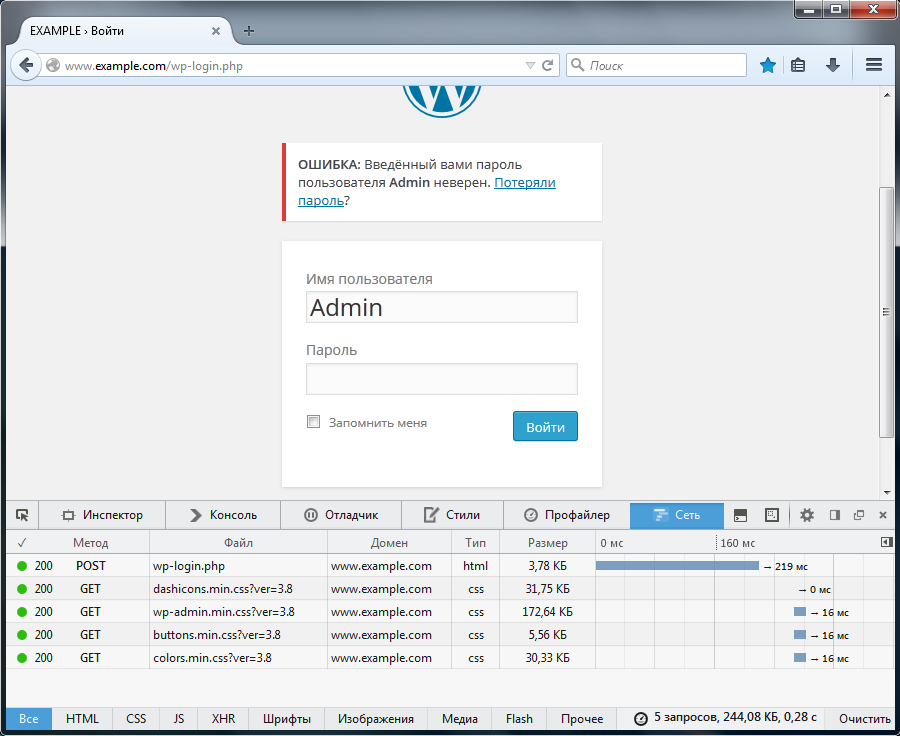
Task: Switch to the Консоль tab
Action: click(x=223, y=515)
